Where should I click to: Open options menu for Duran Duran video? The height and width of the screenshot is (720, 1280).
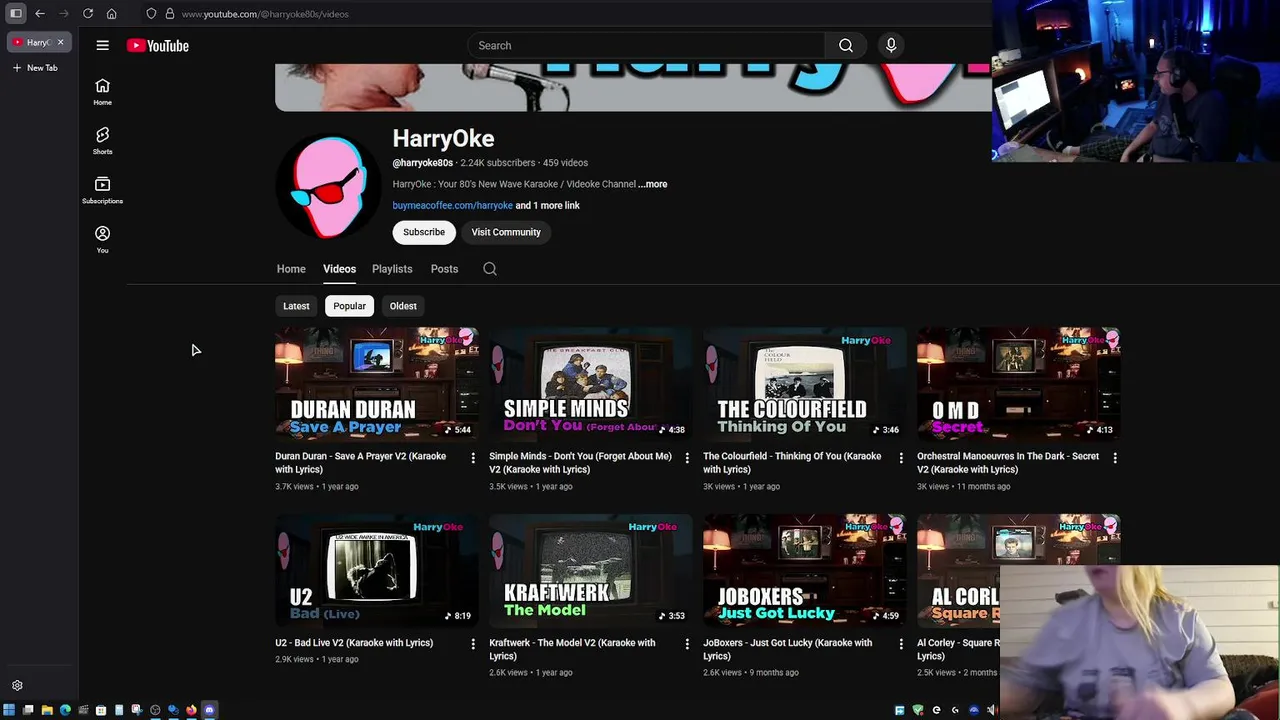click(x=473, y=458)
